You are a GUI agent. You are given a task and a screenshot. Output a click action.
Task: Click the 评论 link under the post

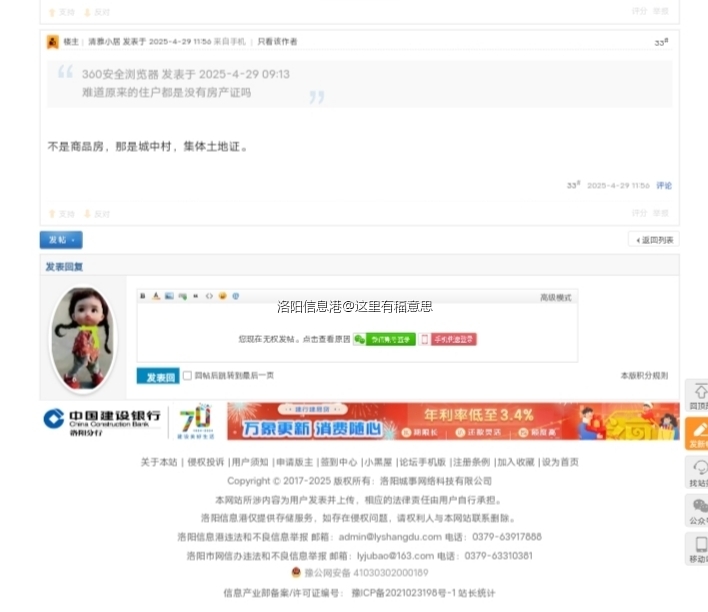(x=664, y=186)
